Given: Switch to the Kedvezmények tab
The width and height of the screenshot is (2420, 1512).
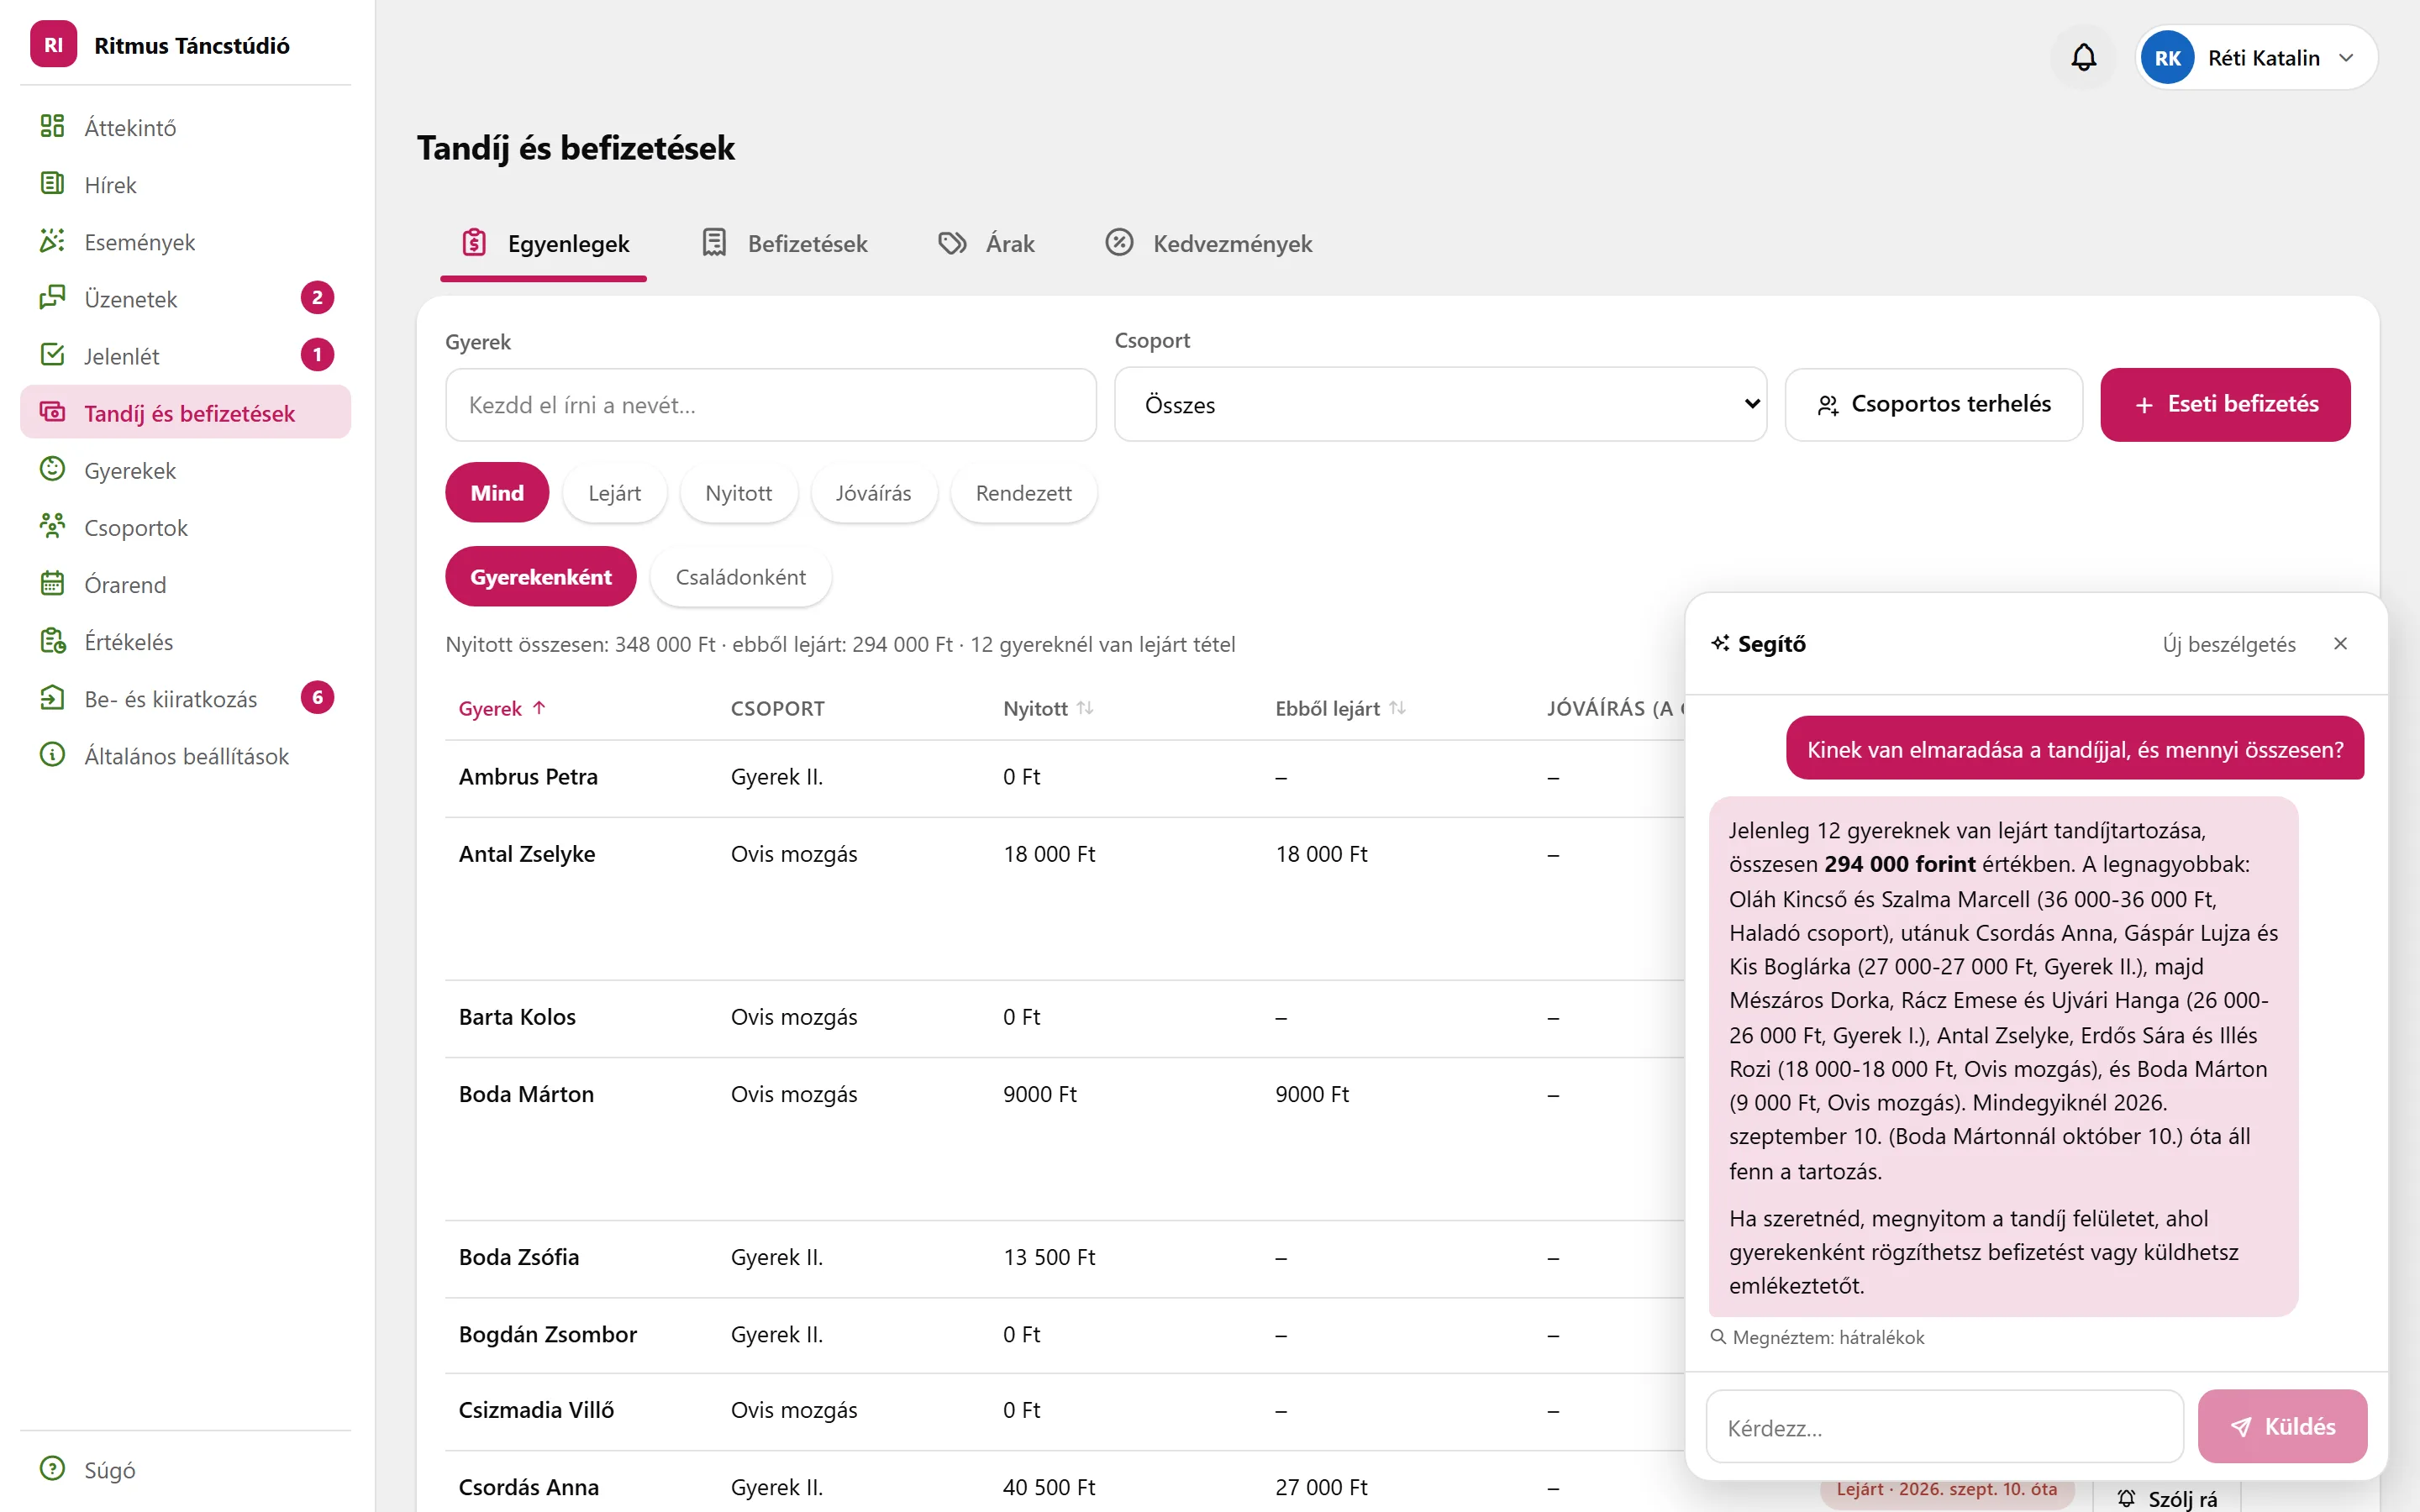Looking at the screenshot, I should (1209, 243).
